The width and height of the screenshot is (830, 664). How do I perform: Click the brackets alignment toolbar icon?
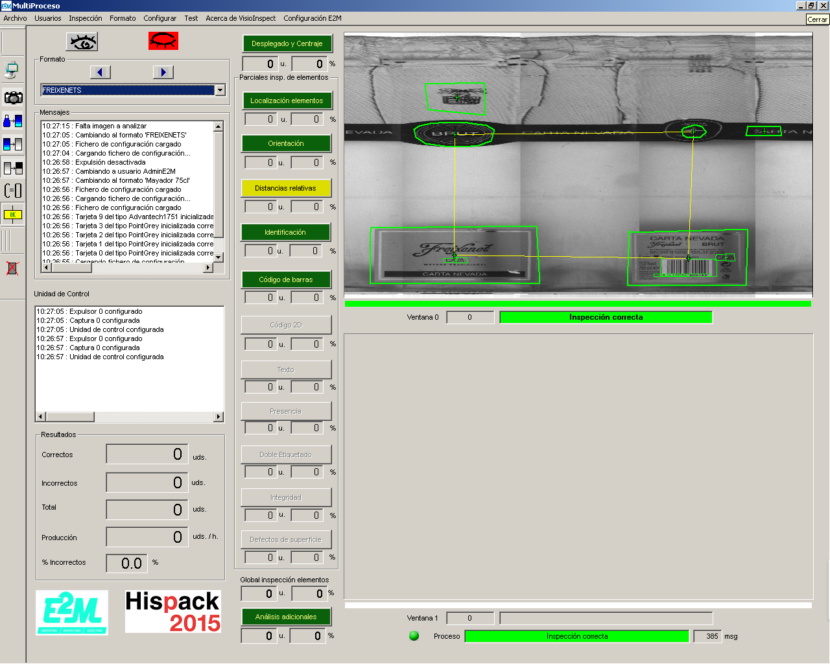point(13,190)
